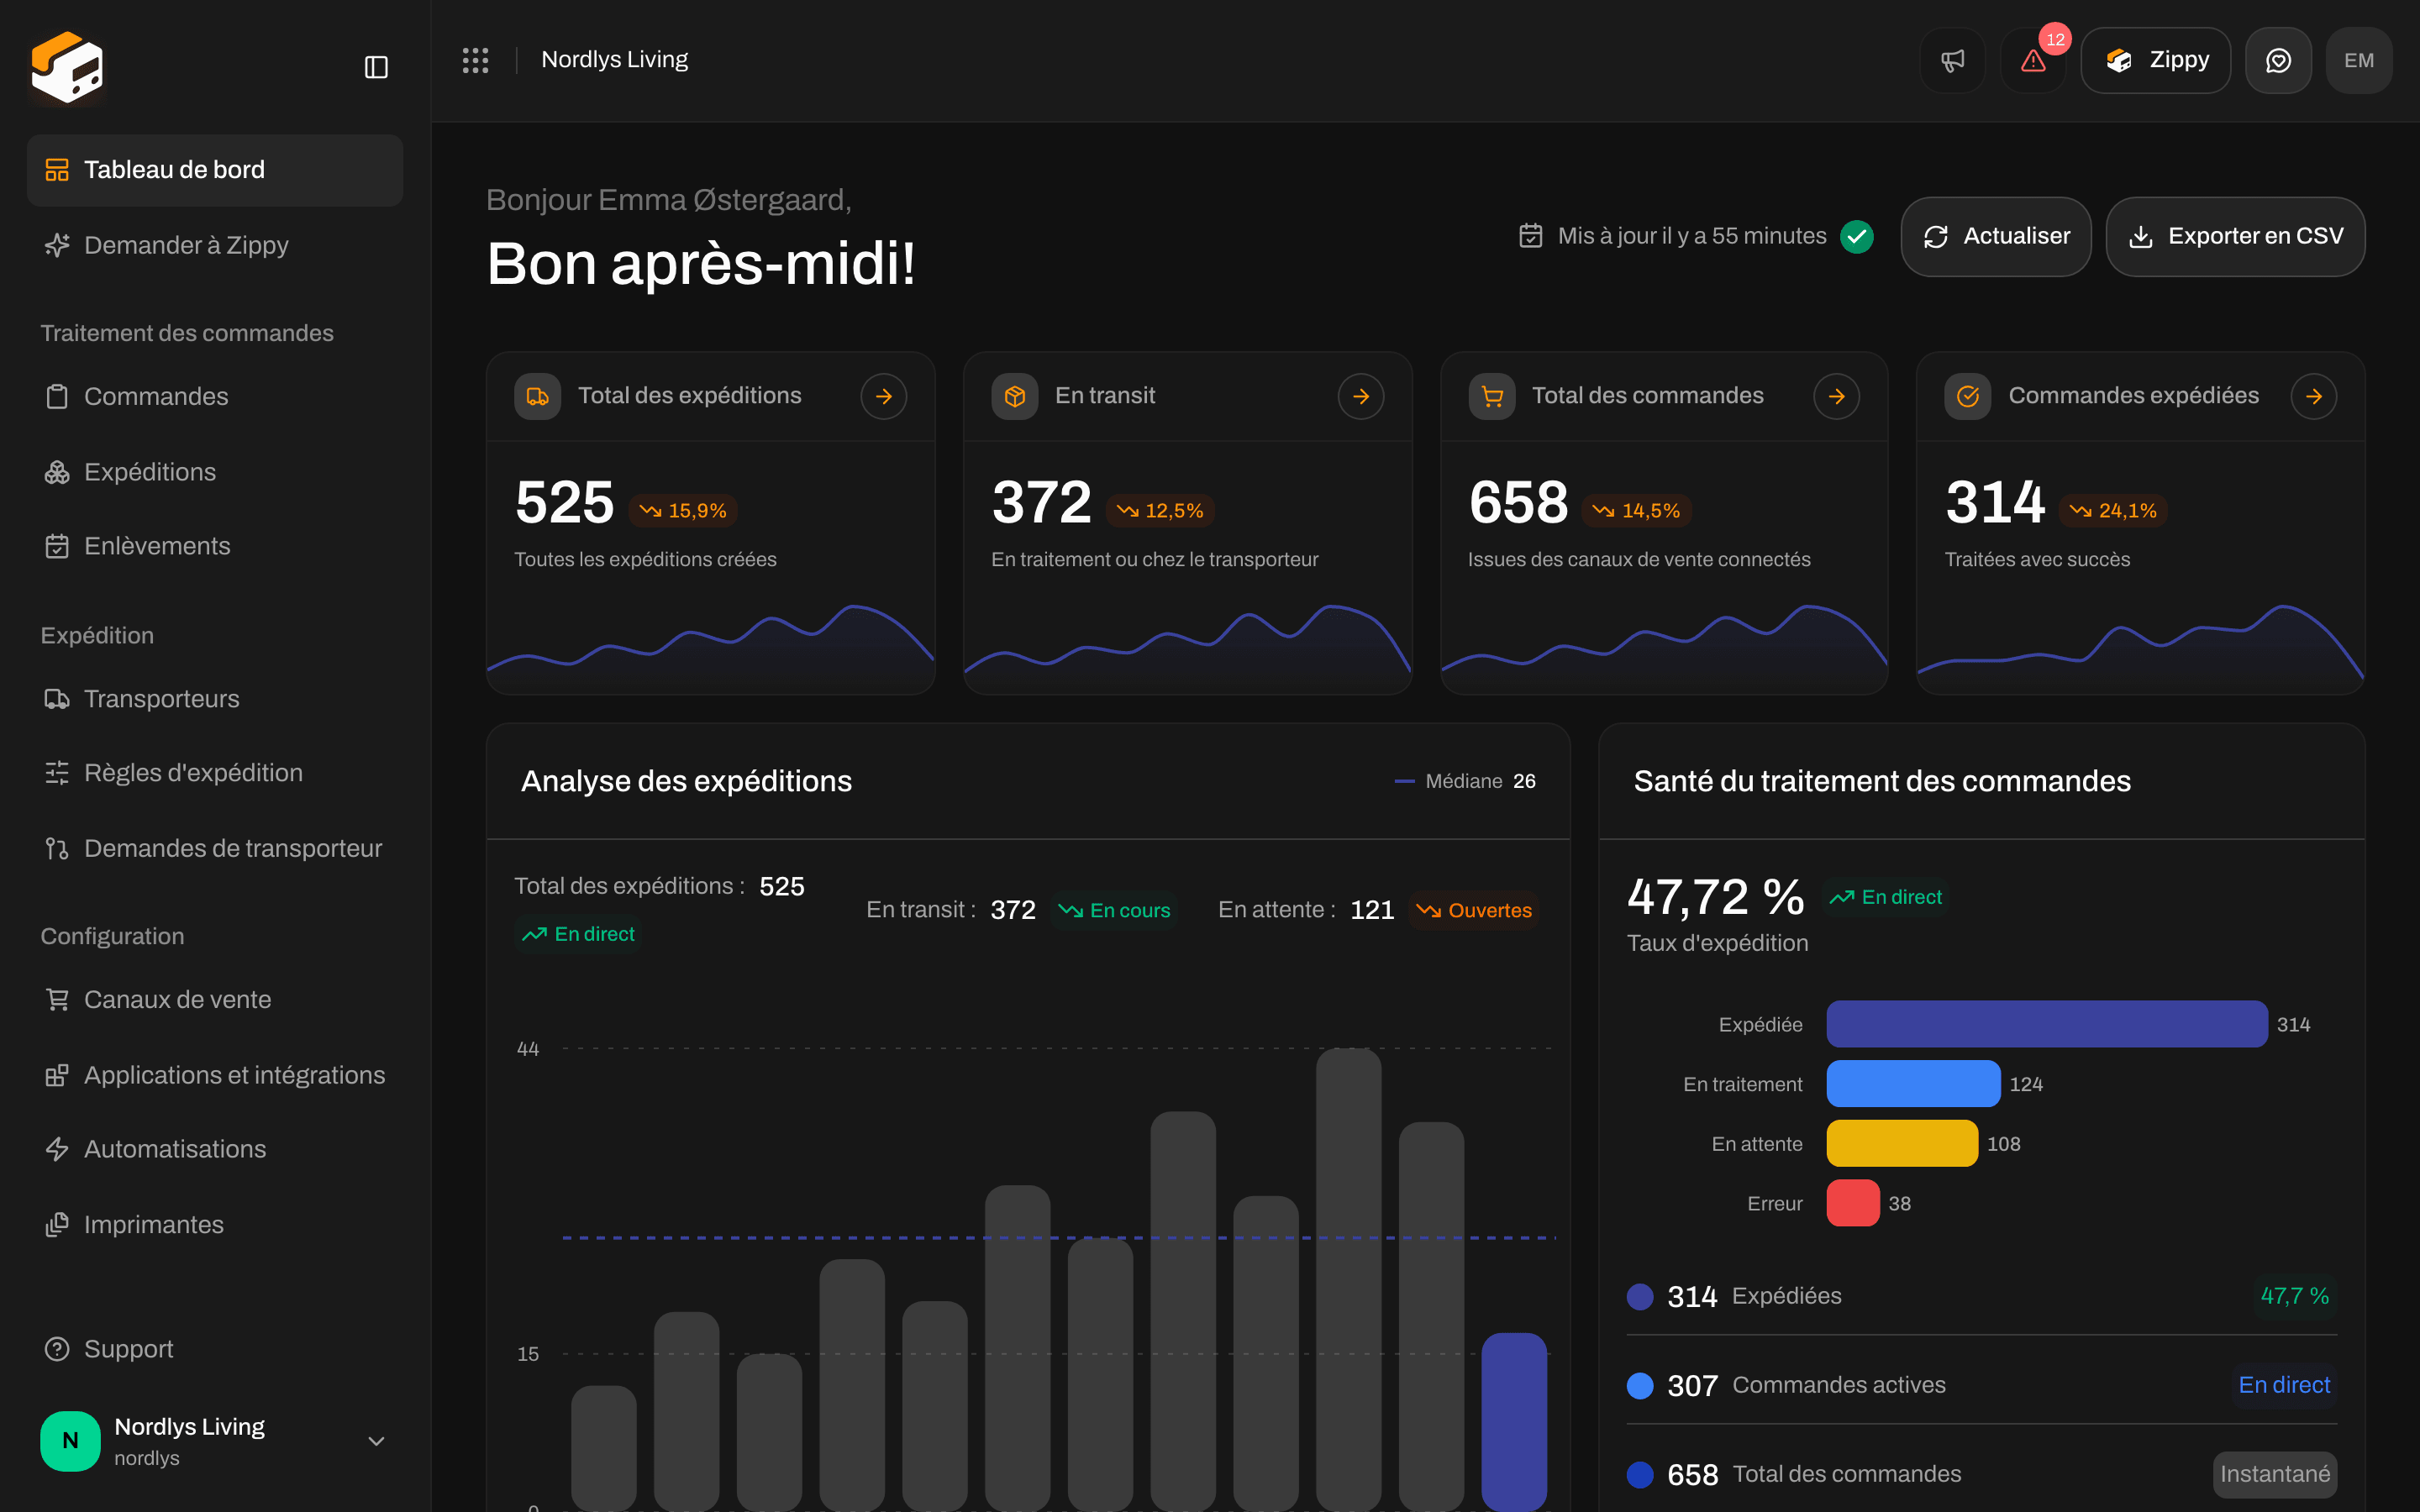Screen dimensions: 2420x1512
Task: Open Total des expéditions arrow link
Action: coord(883,396)
